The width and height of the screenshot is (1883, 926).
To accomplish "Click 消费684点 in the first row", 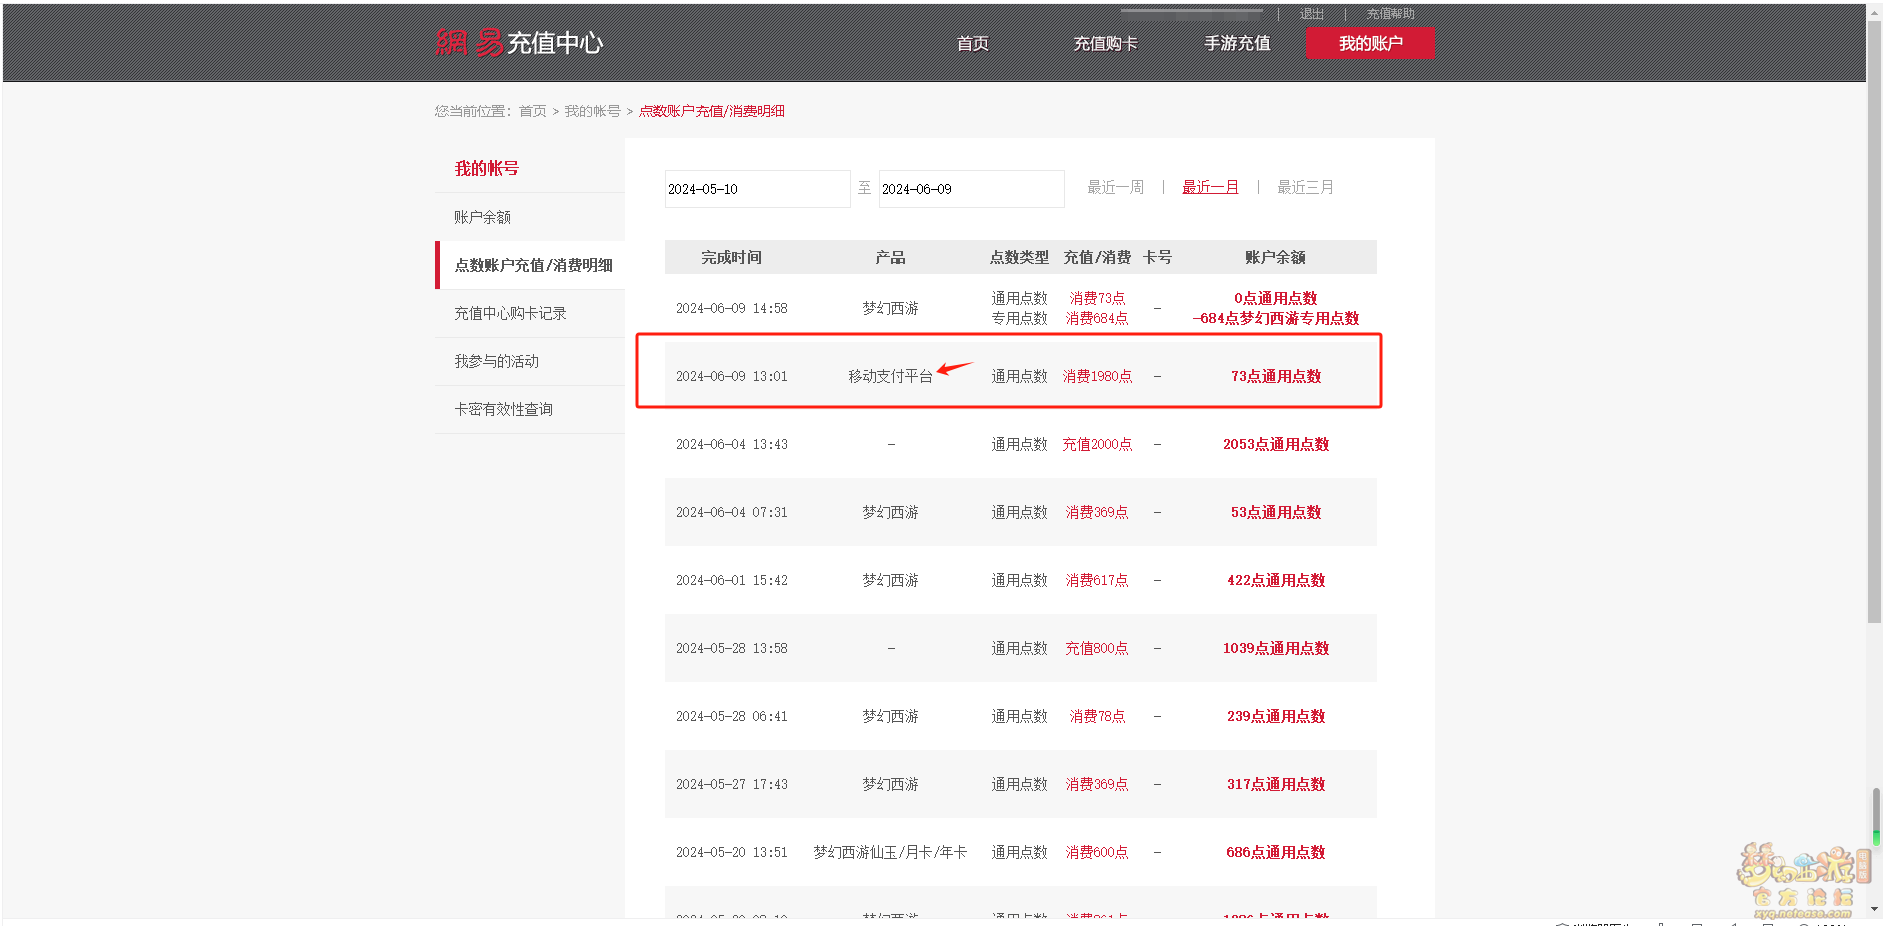I will click(1097, 318).
